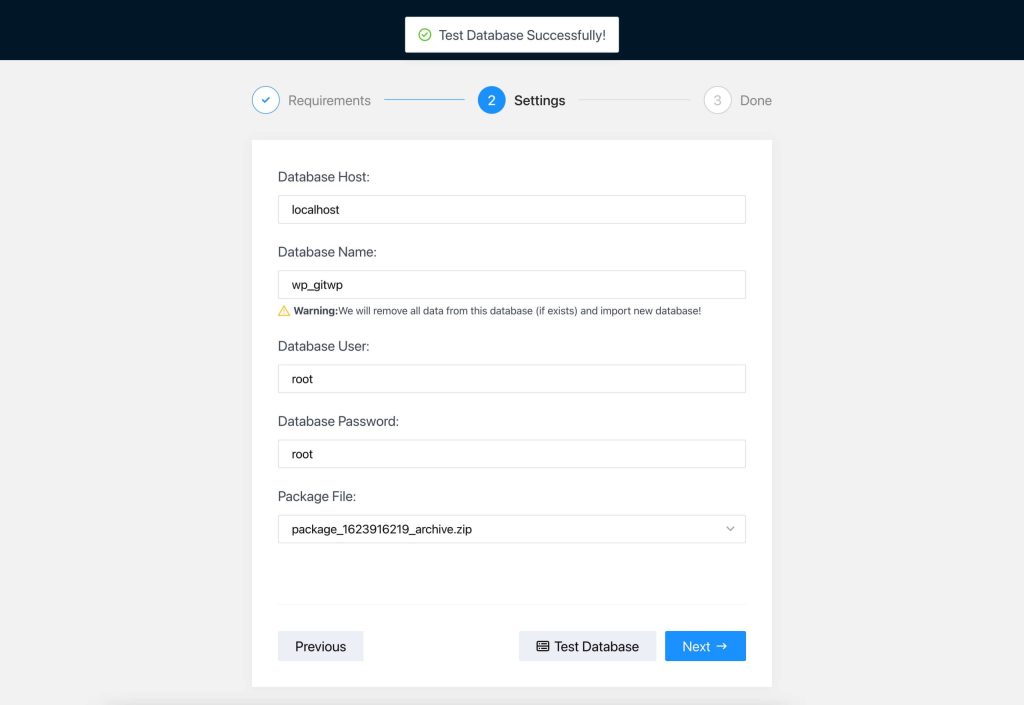Click the Test Database Successfully notification text
This screenshot has height=705, width=1024.
521,35
